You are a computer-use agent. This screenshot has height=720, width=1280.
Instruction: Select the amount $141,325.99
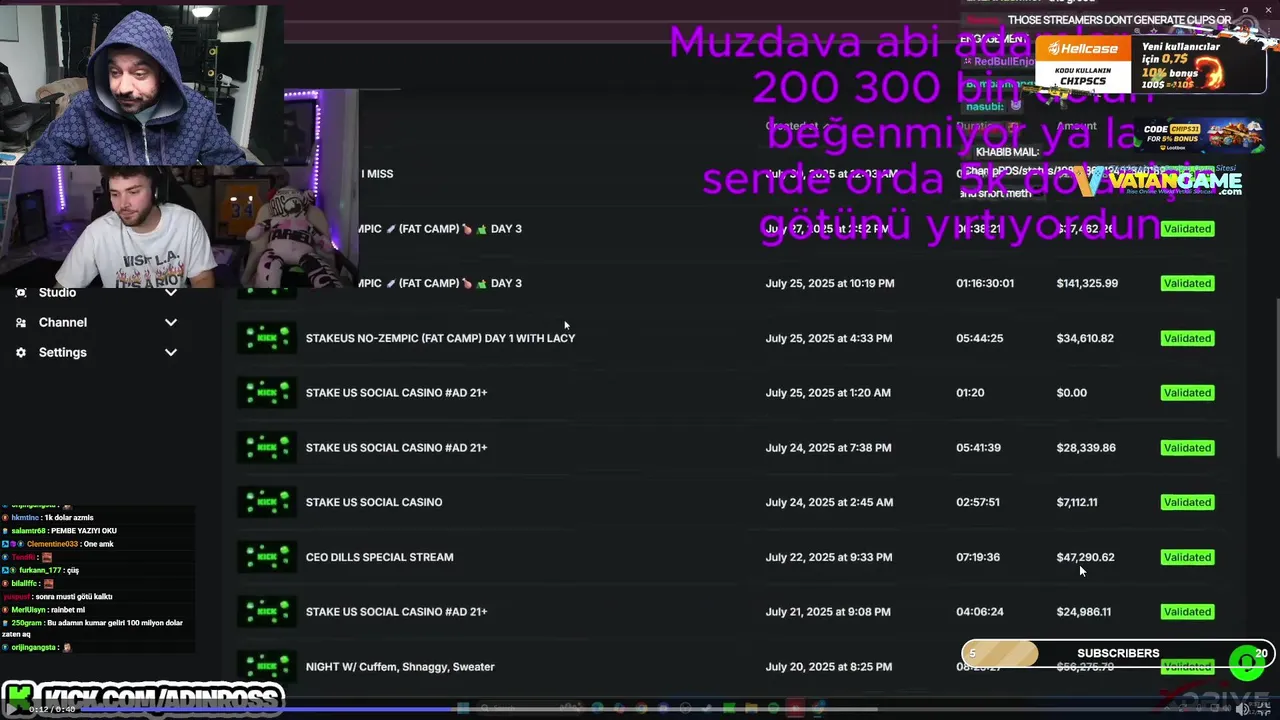coord(1087,283)
